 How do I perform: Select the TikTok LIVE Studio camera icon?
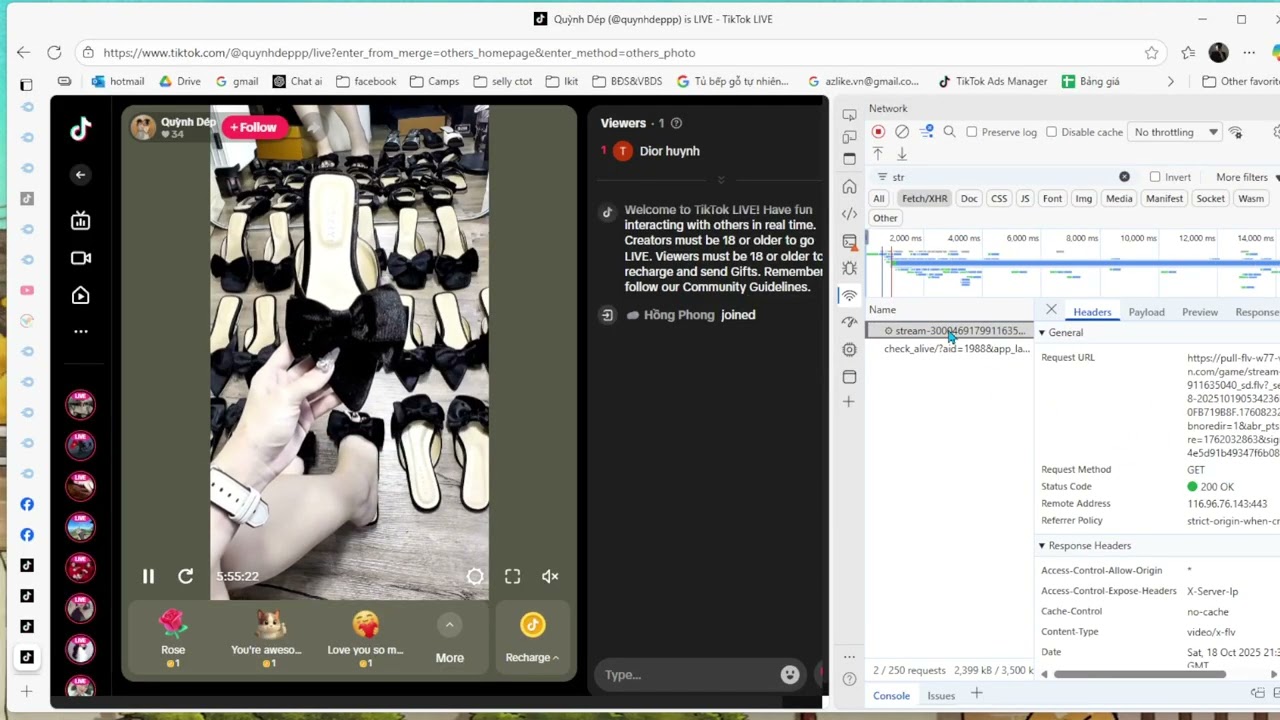coord(80,258)
